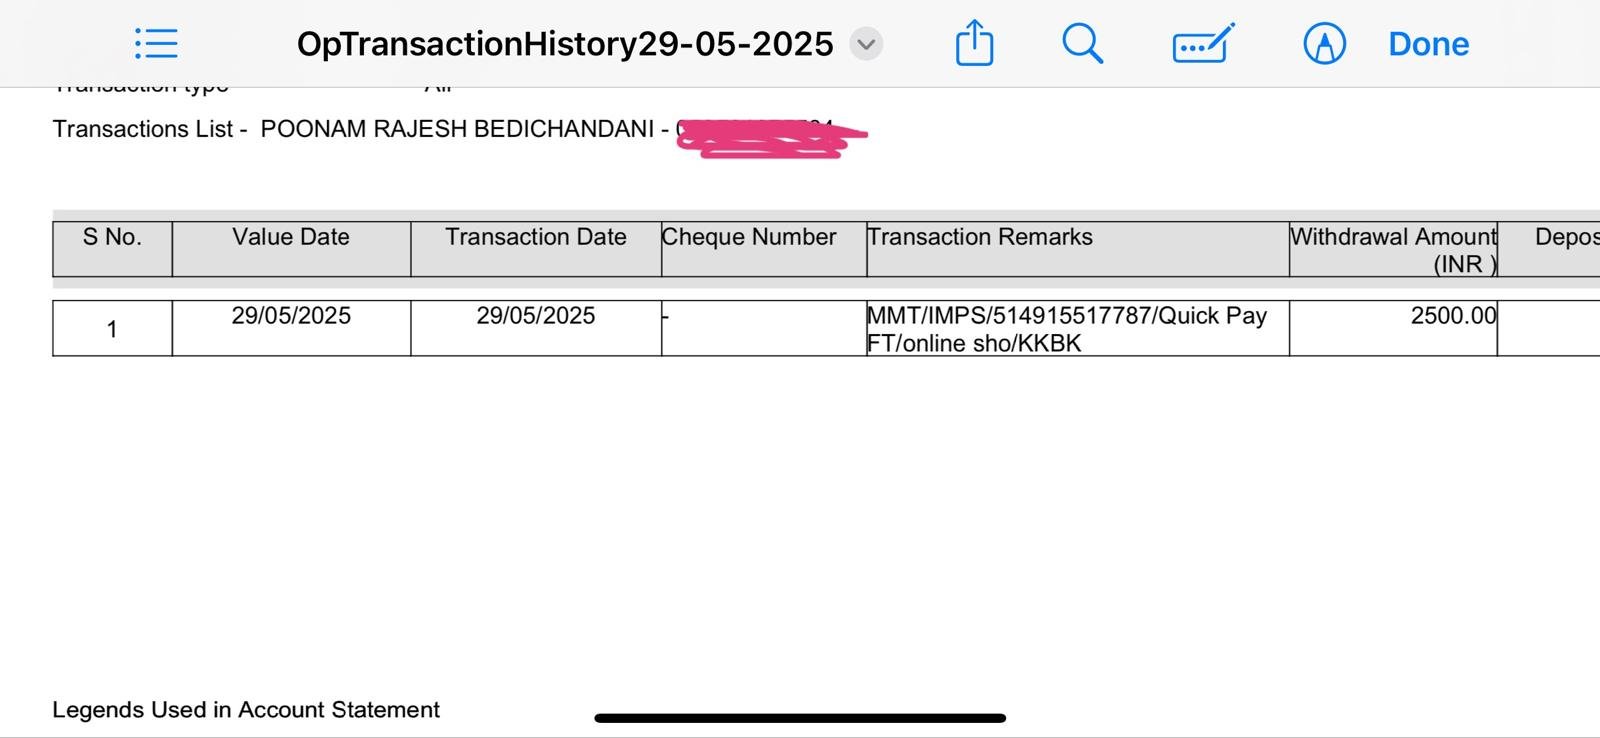Tap the Legends Used in Account Statement text

click(x=246, y=710)
